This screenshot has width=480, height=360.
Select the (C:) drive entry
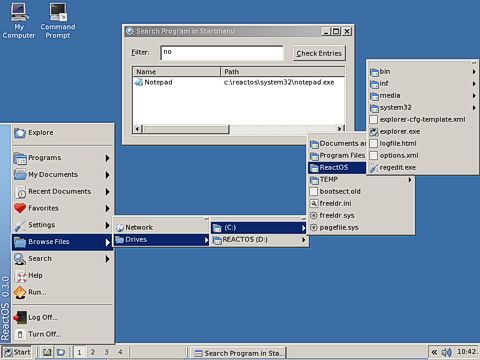[259, 228]
